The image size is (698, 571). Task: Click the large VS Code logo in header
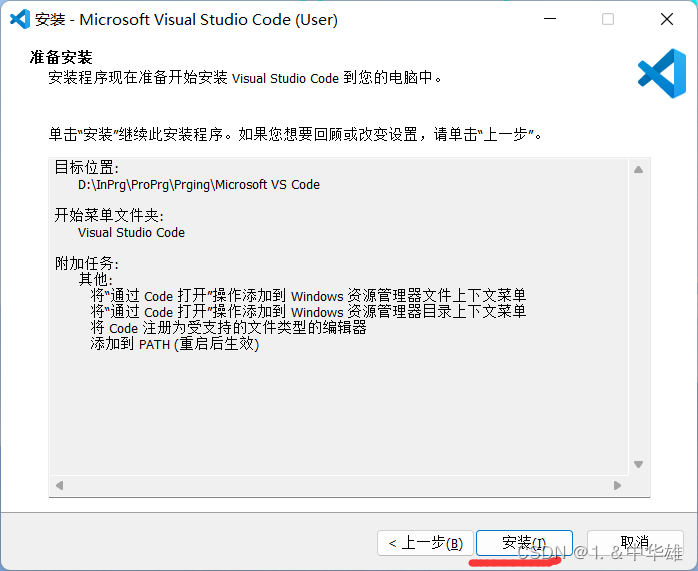click(662, 73)
